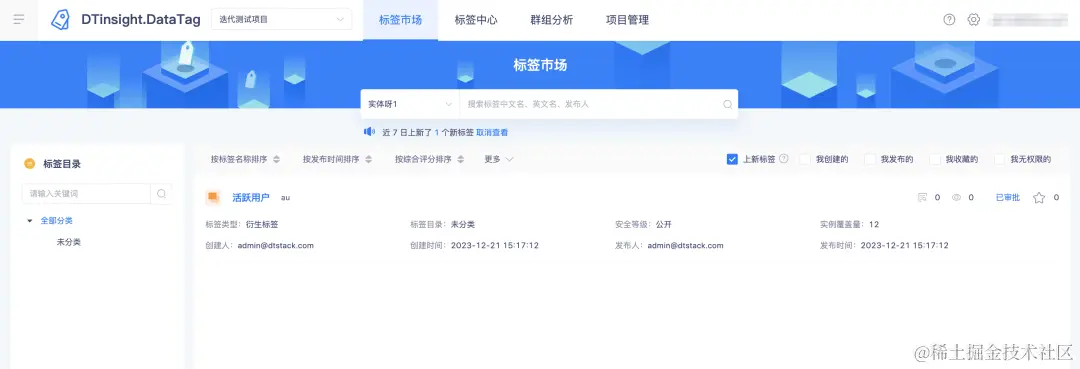Click the 创建人 admin@dtstack.com text
The image size is (1080, 369).
click(x=260, y=245)
